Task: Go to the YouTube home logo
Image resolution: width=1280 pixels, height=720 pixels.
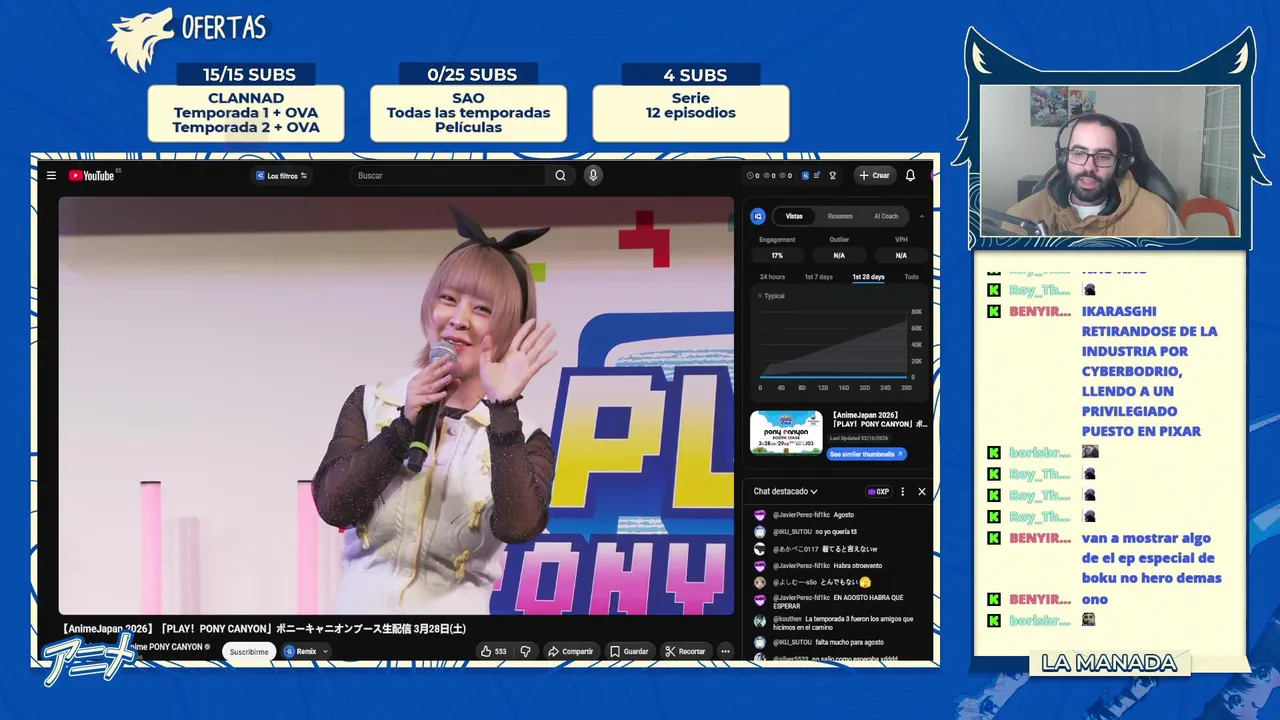Action: click(x=91, y=176)
